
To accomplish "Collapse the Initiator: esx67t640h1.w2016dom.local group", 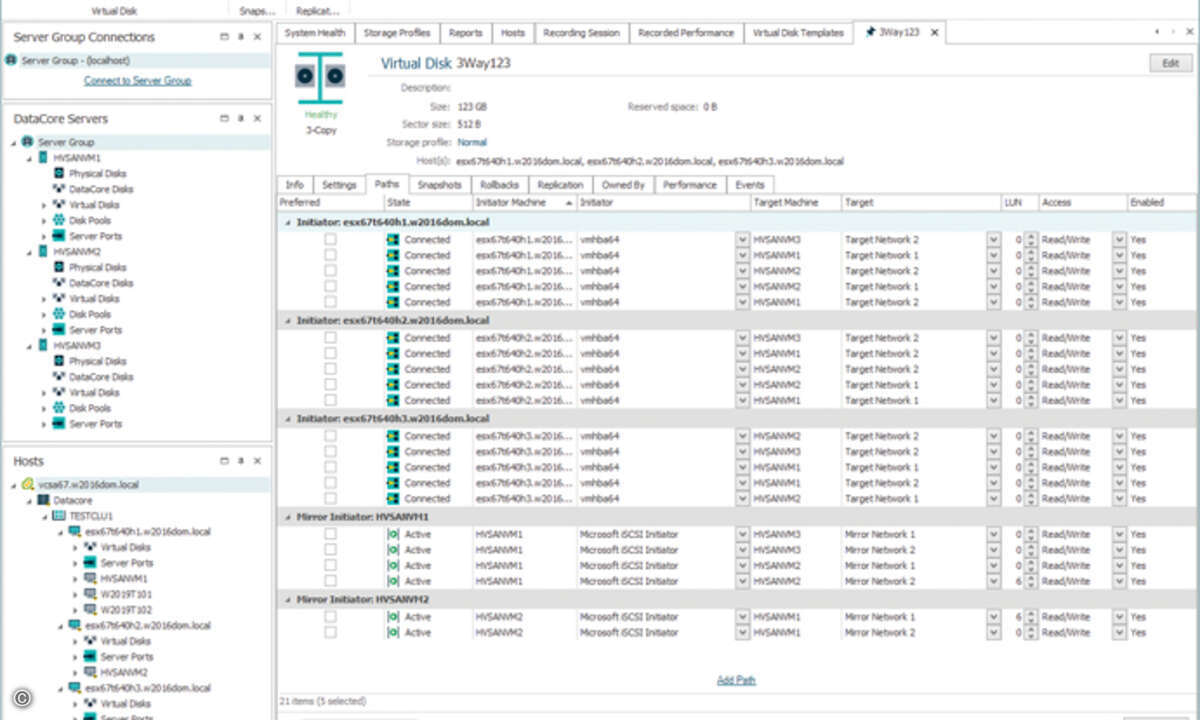I will click(x=287, y=223).
